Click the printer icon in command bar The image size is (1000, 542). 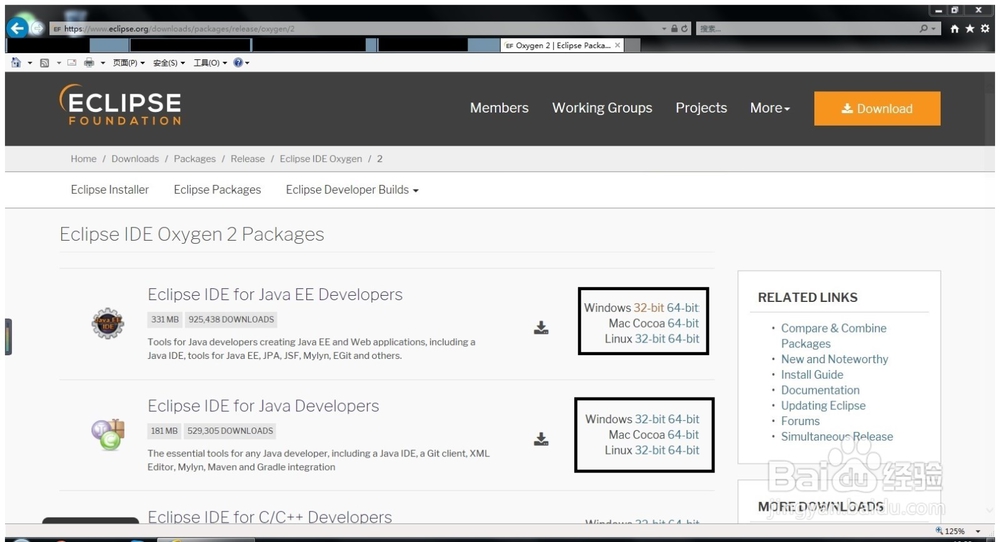click(89, 62)
